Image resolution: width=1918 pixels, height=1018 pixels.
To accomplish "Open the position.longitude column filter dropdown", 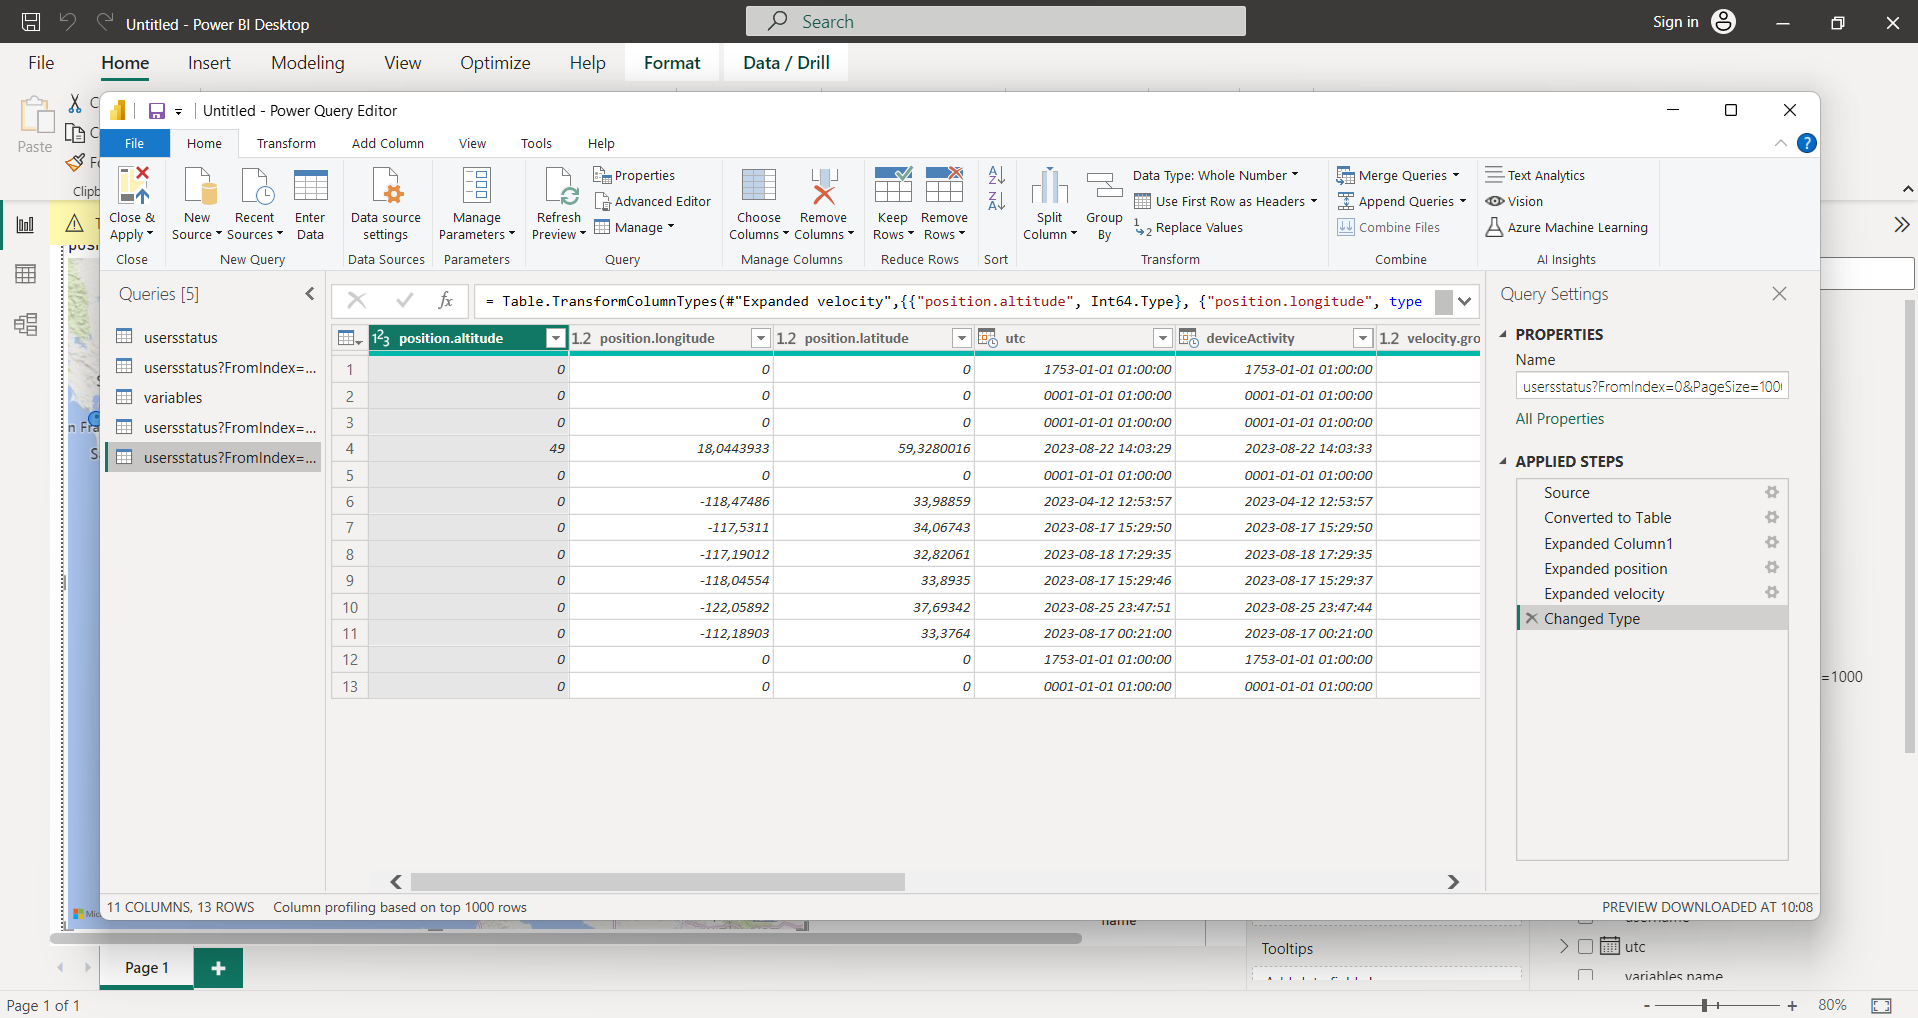I will coord(760,338).
